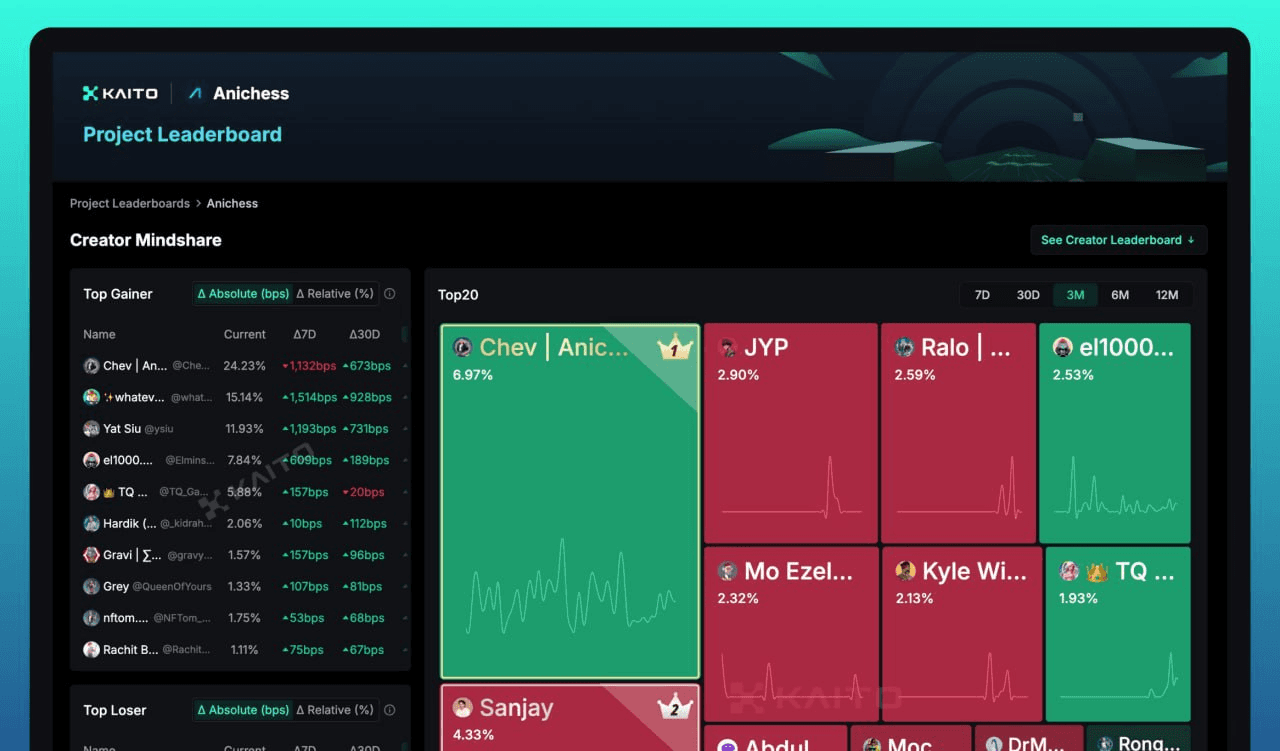Image resolution: width=1280 pixels, height=751 pixels.
Task: Click el1000 avatar in treemap tile
Action: 1062,347
